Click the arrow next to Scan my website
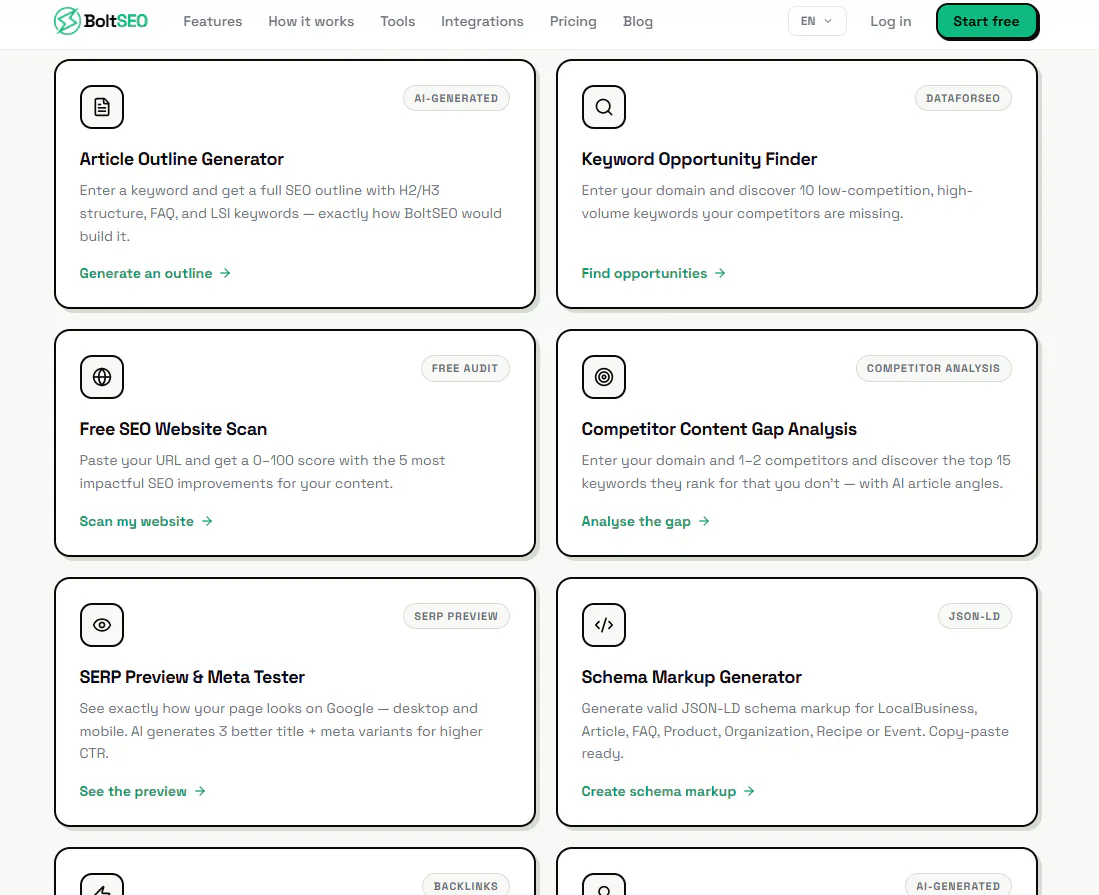The image size is (1099, 895). click(207, 521)
